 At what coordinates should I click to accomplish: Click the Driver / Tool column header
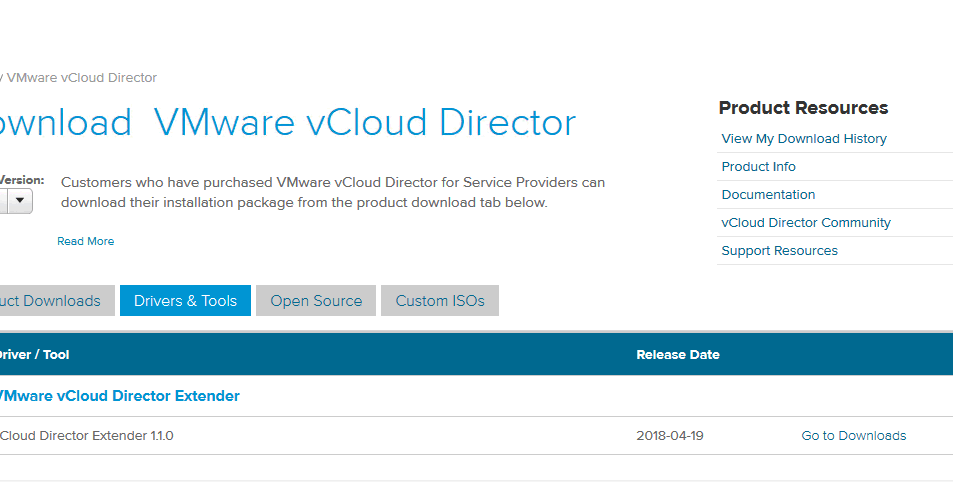coord(34,355)
